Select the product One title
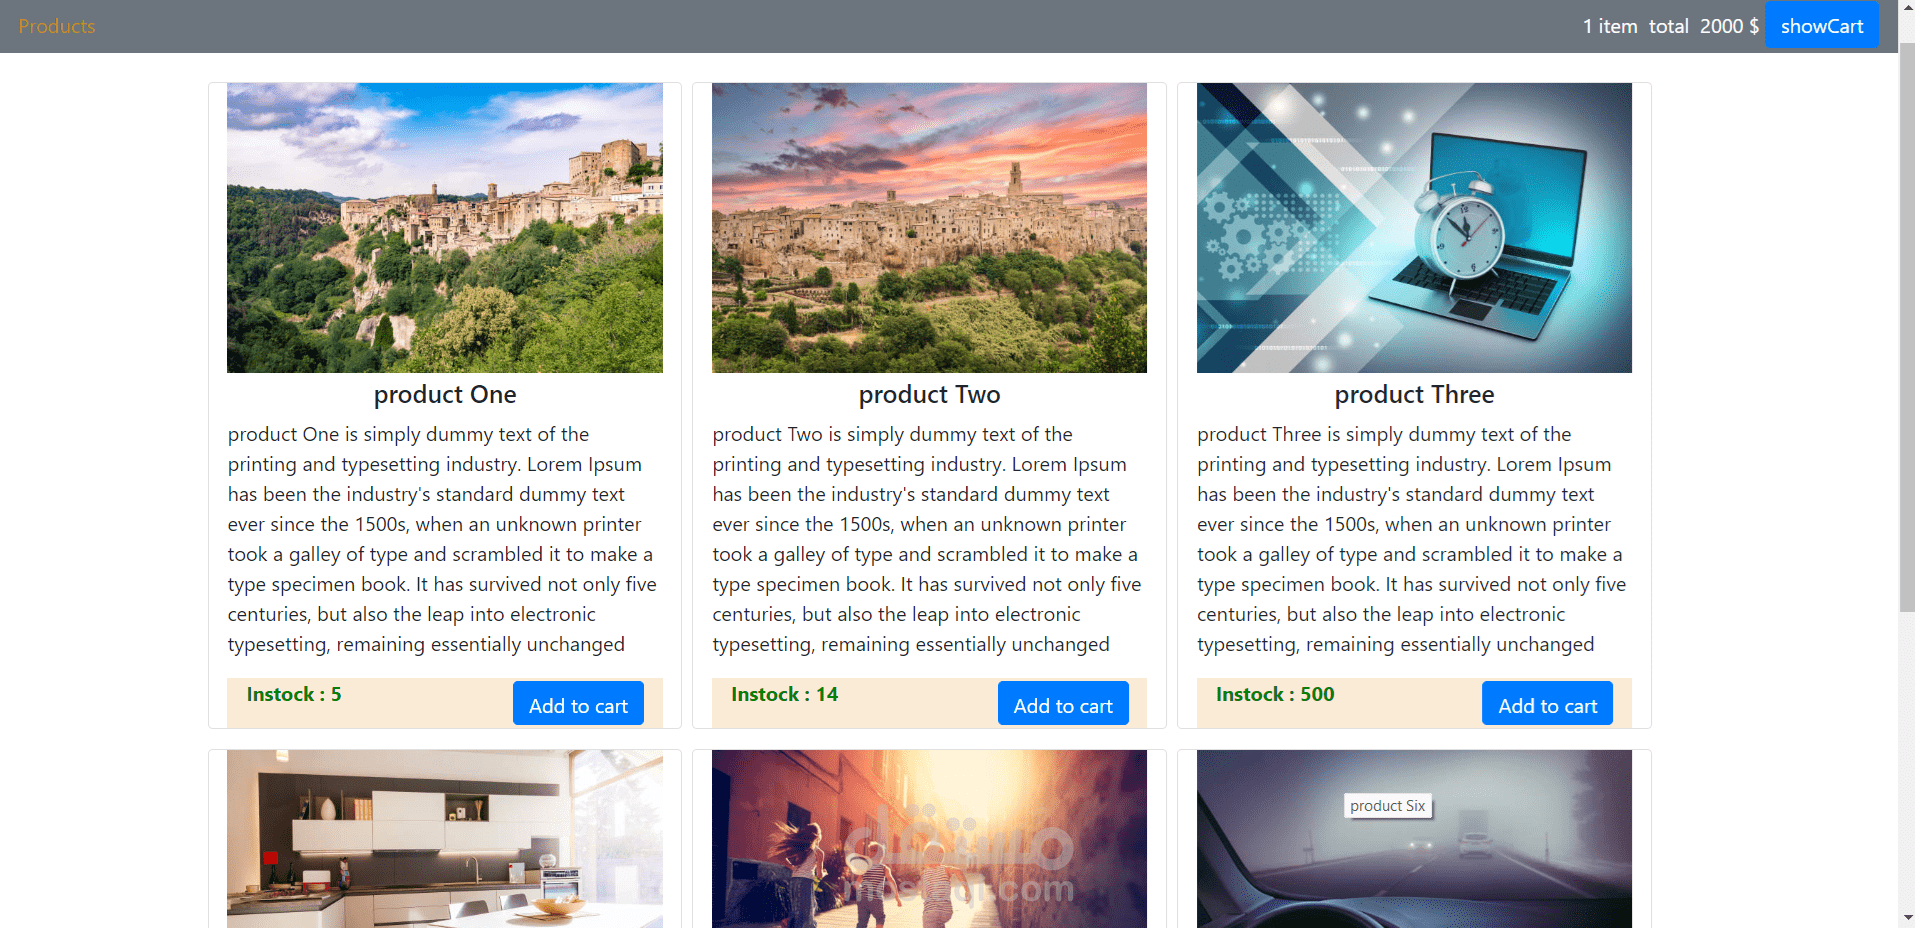The height and width of the screenshot is (928, 1918). (x=445, y=395)
